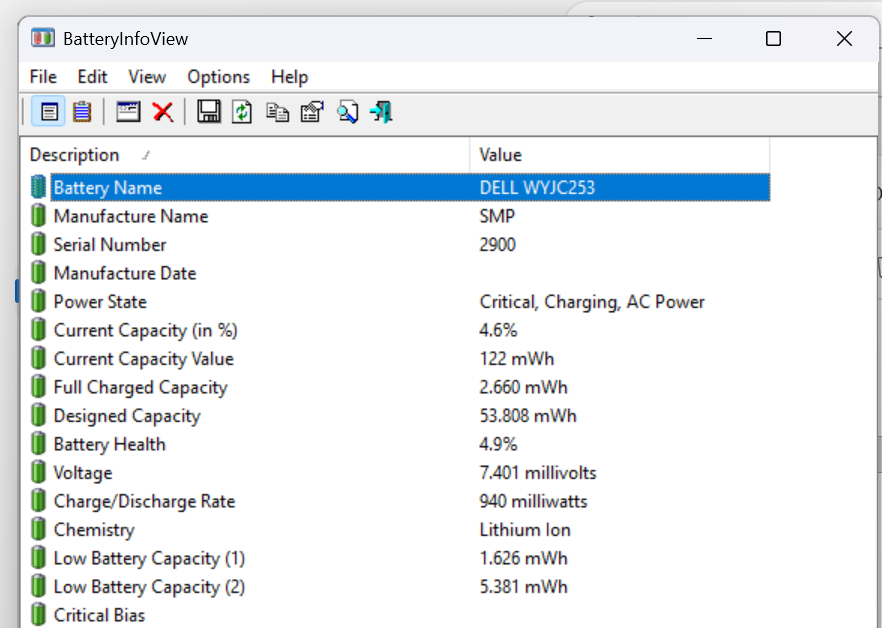Viewport: 882px width, 628px height.
Task: Sort by the Value column header
Action: [619, 155]
